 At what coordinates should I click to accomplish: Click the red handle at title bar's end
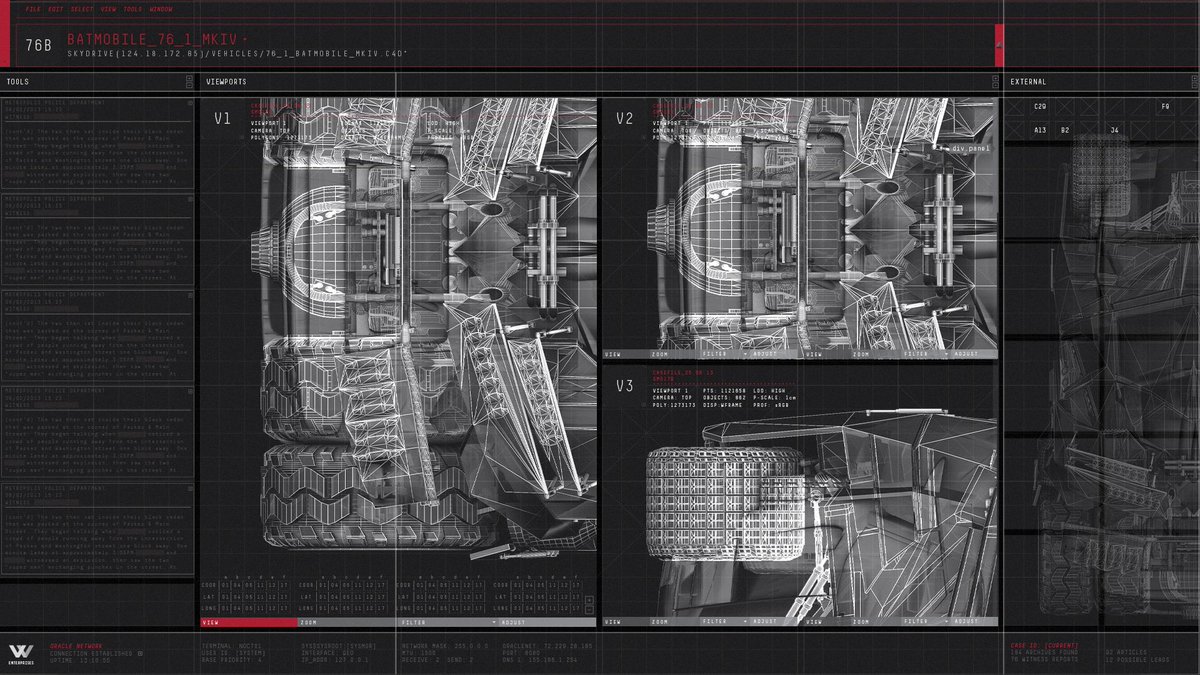(999, 46)
